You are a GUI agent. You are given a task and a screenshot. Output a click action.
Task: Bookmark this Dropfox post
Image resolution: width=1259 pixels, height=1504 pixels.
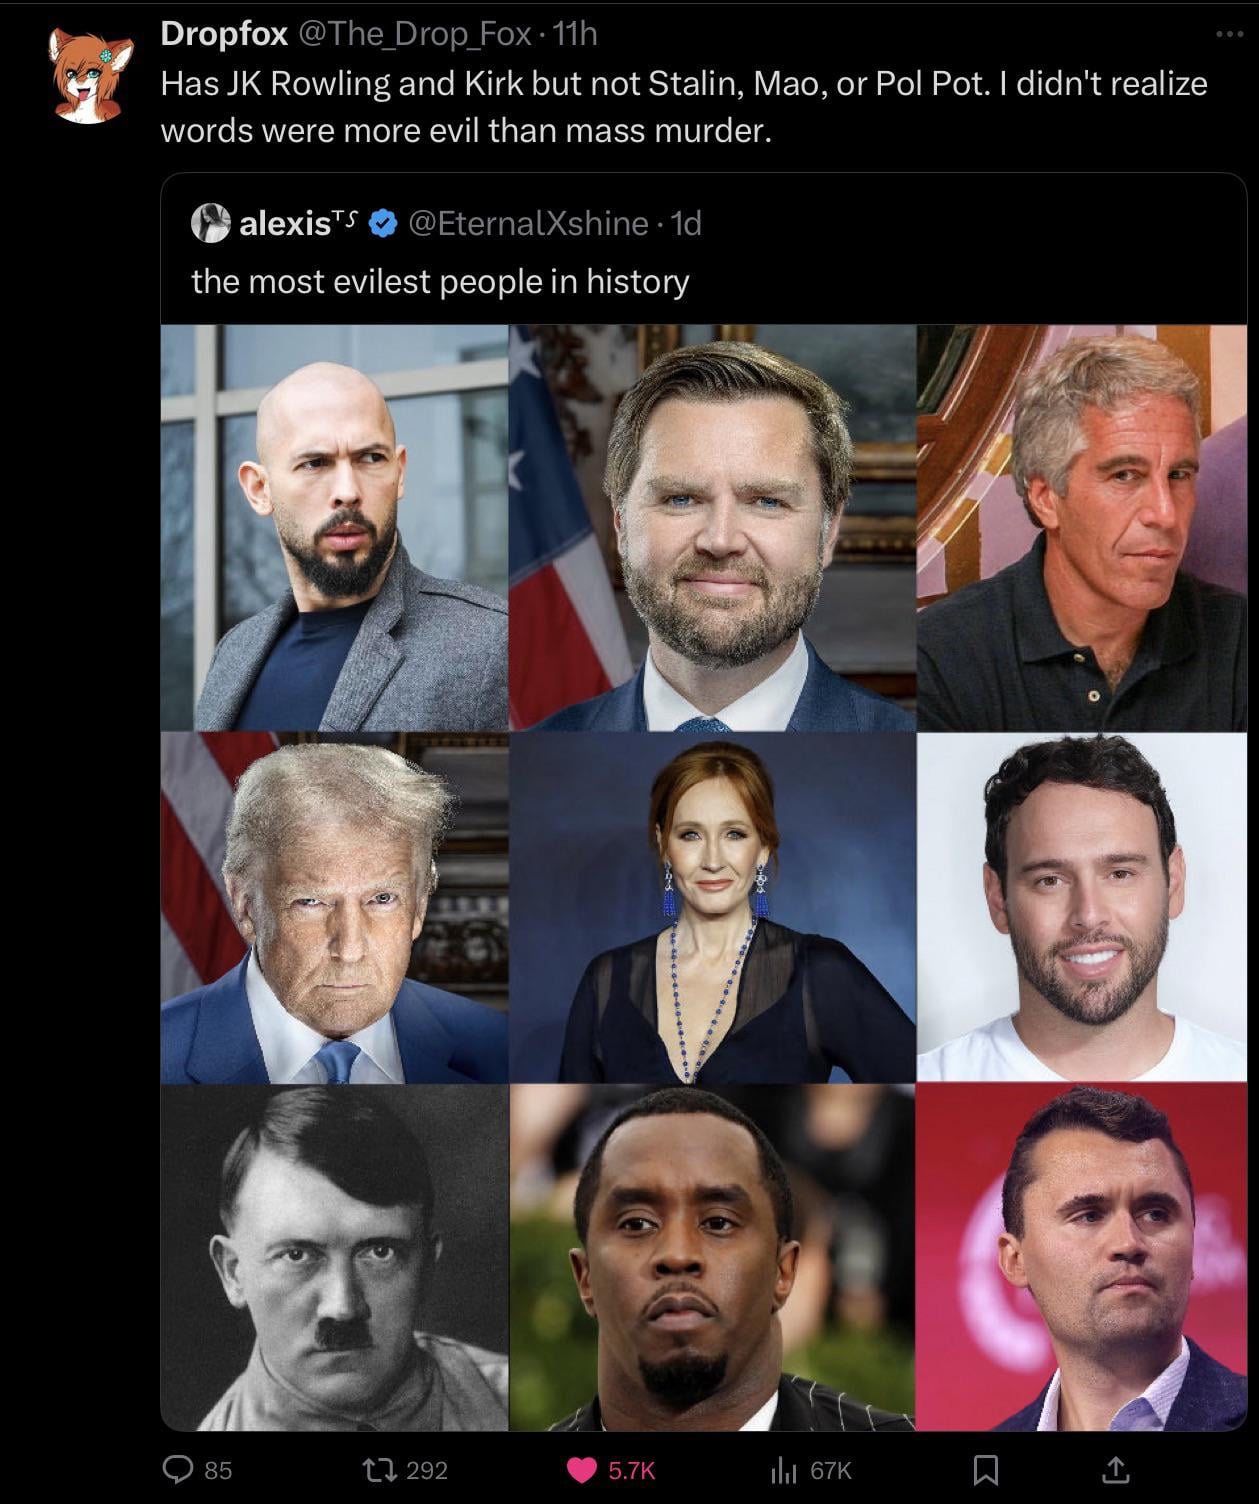[x=985, y=1469]
